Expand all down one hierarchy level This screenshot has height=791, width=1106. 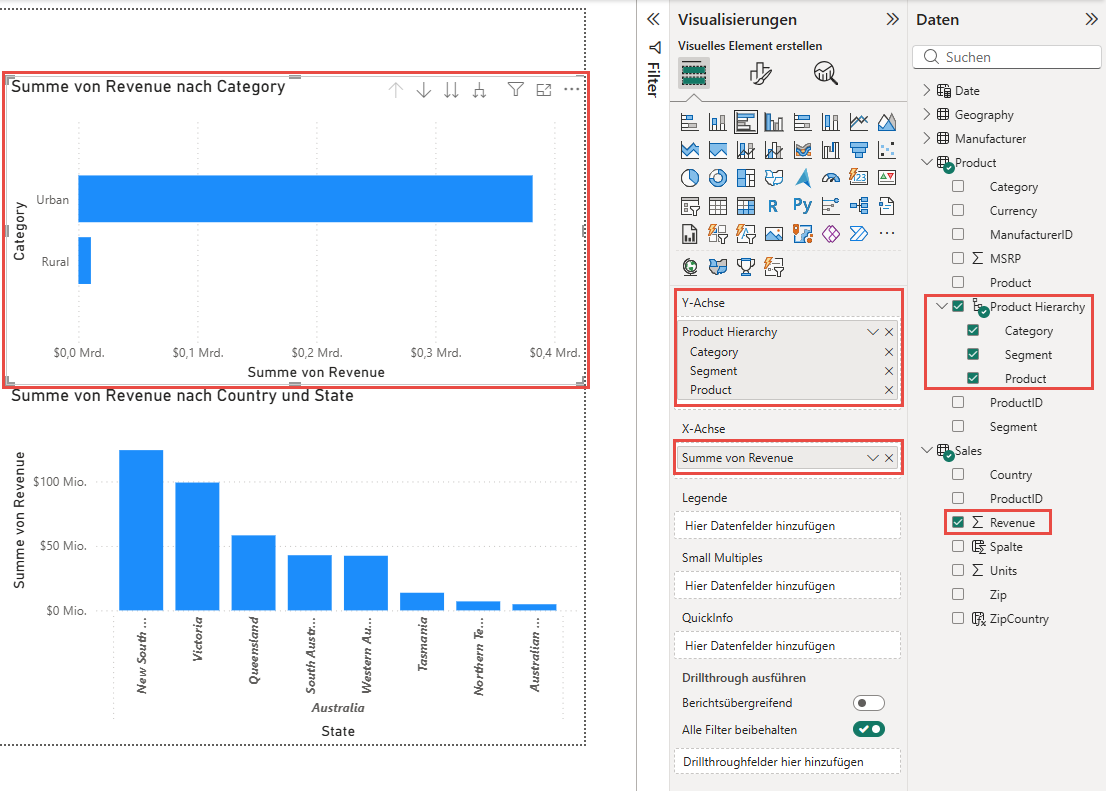point(480,90)
